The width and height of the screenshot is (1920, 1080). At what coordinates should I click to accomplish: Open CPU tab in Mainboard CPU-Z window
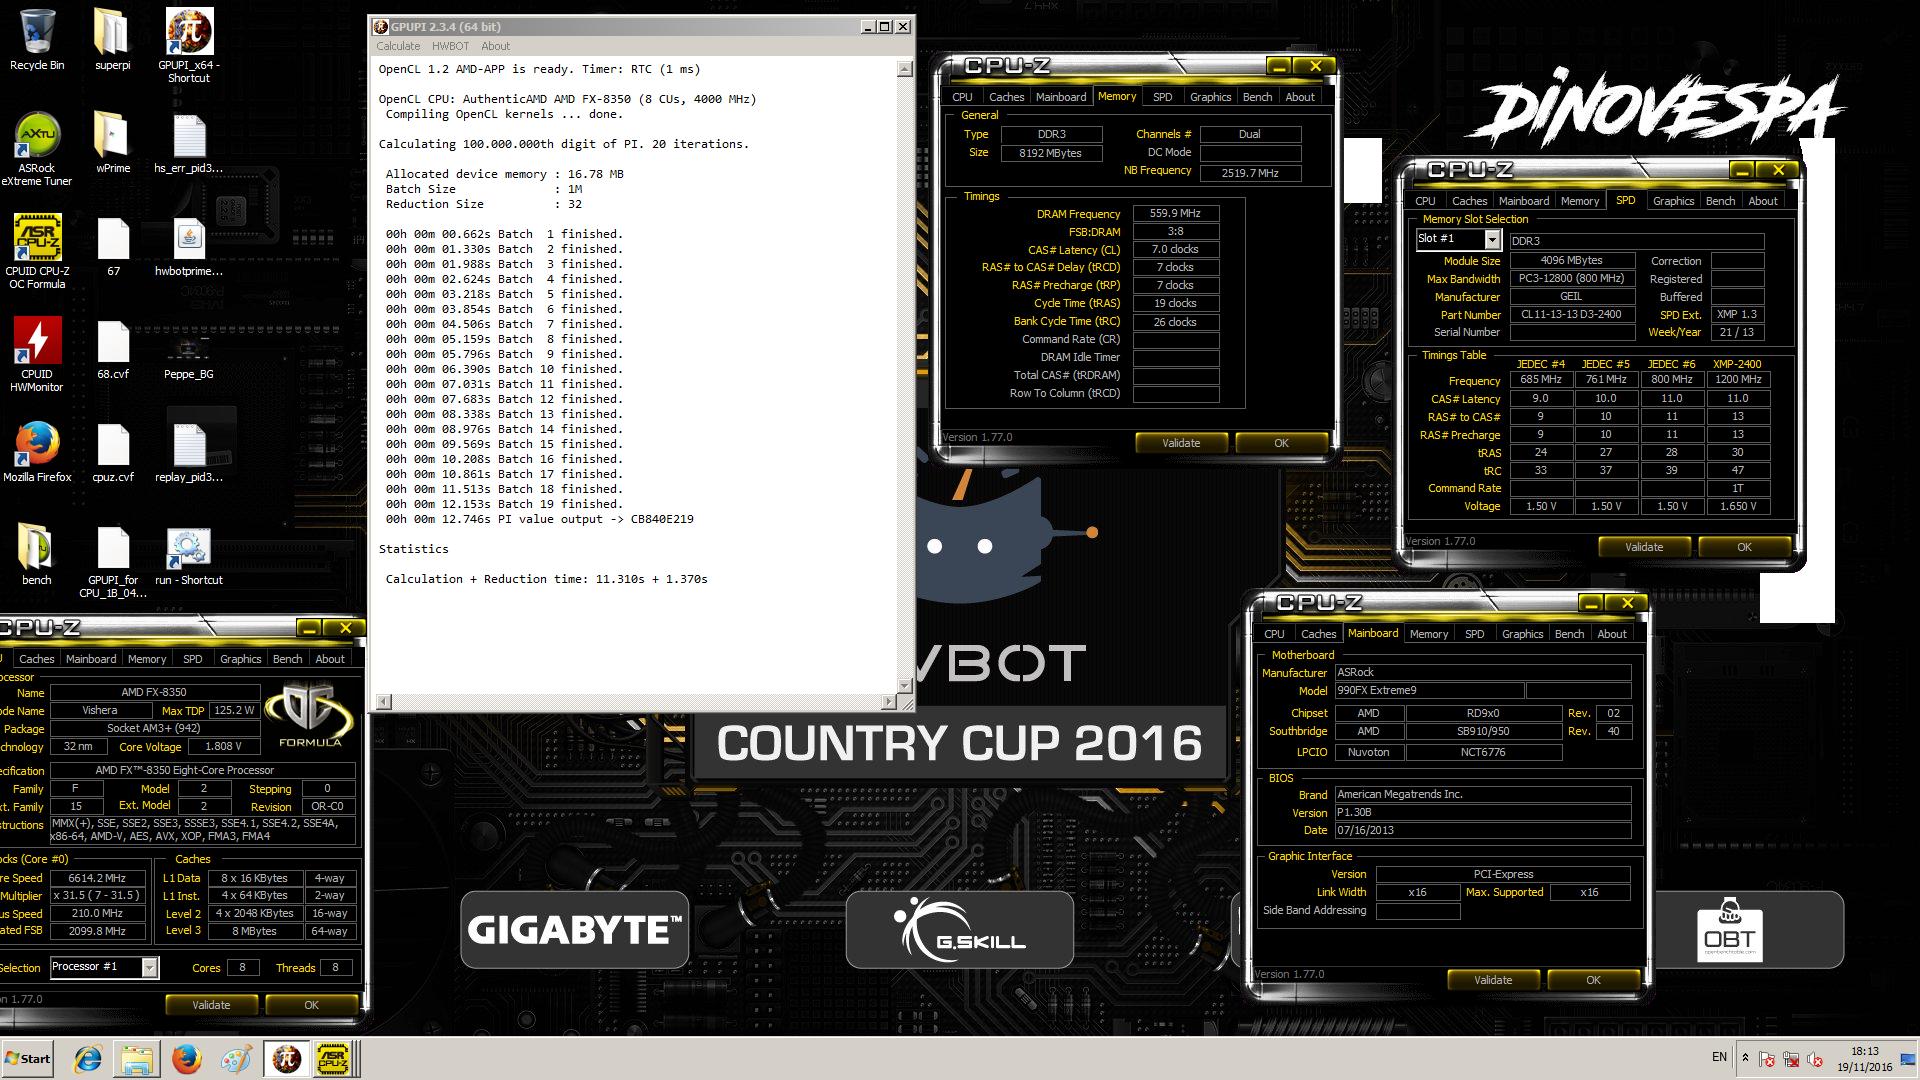point(1274,634)
